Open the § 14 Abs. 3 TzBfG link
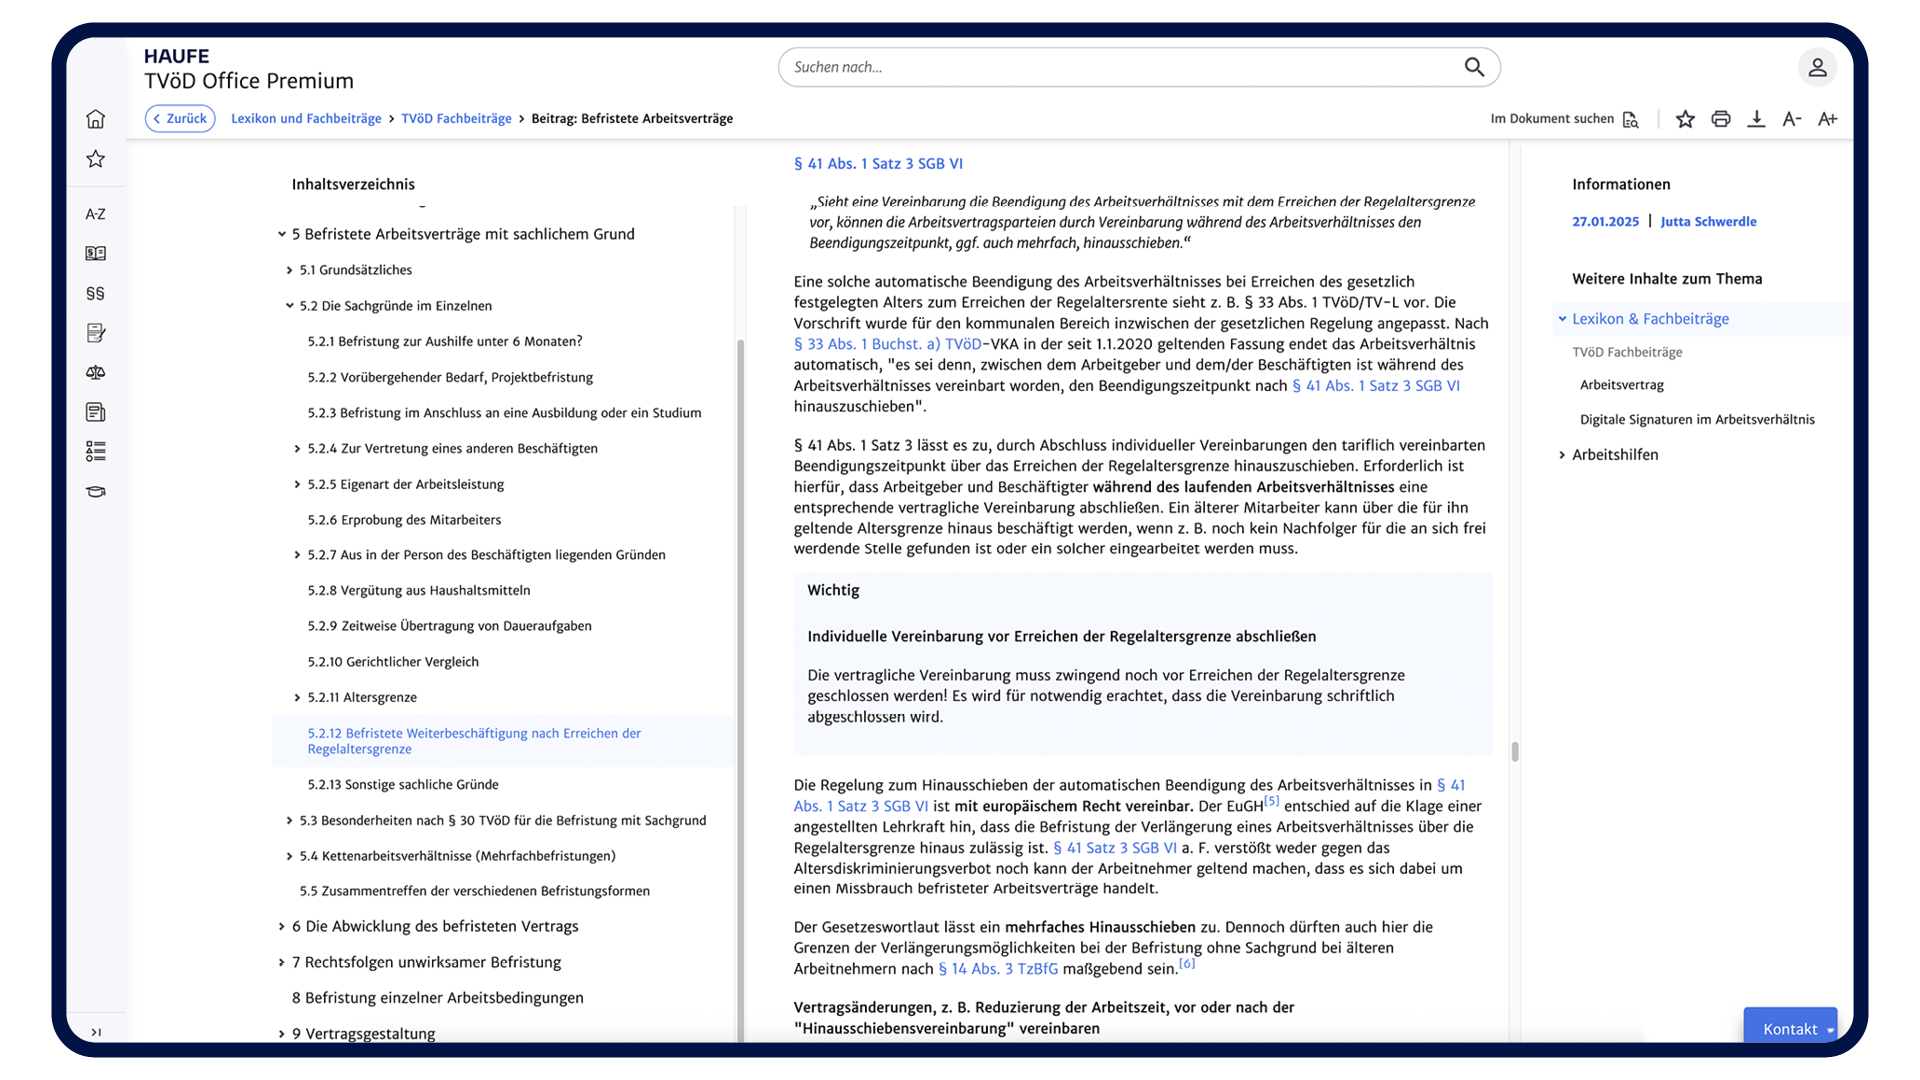 click(x=997, y=969)
